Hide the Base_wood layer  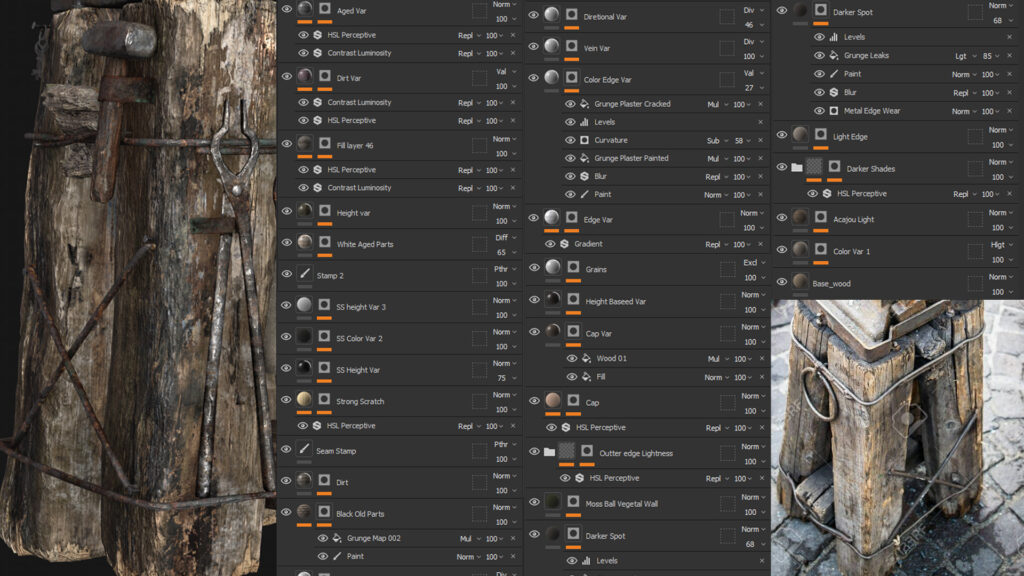[x=783, y=283]
